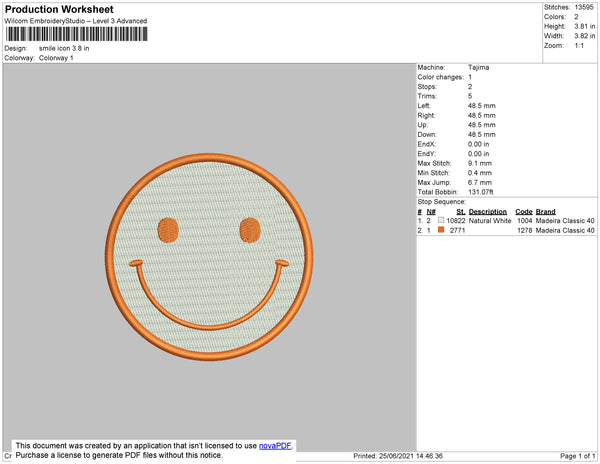Click the Natural White color swatch

[441, 220]
